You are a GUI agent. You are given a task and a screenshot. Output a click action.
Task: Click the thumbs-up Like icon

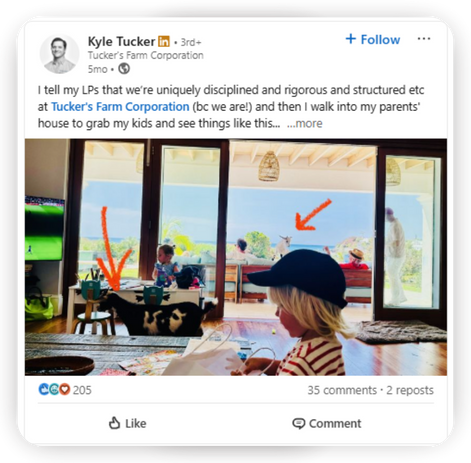(114, 423)
